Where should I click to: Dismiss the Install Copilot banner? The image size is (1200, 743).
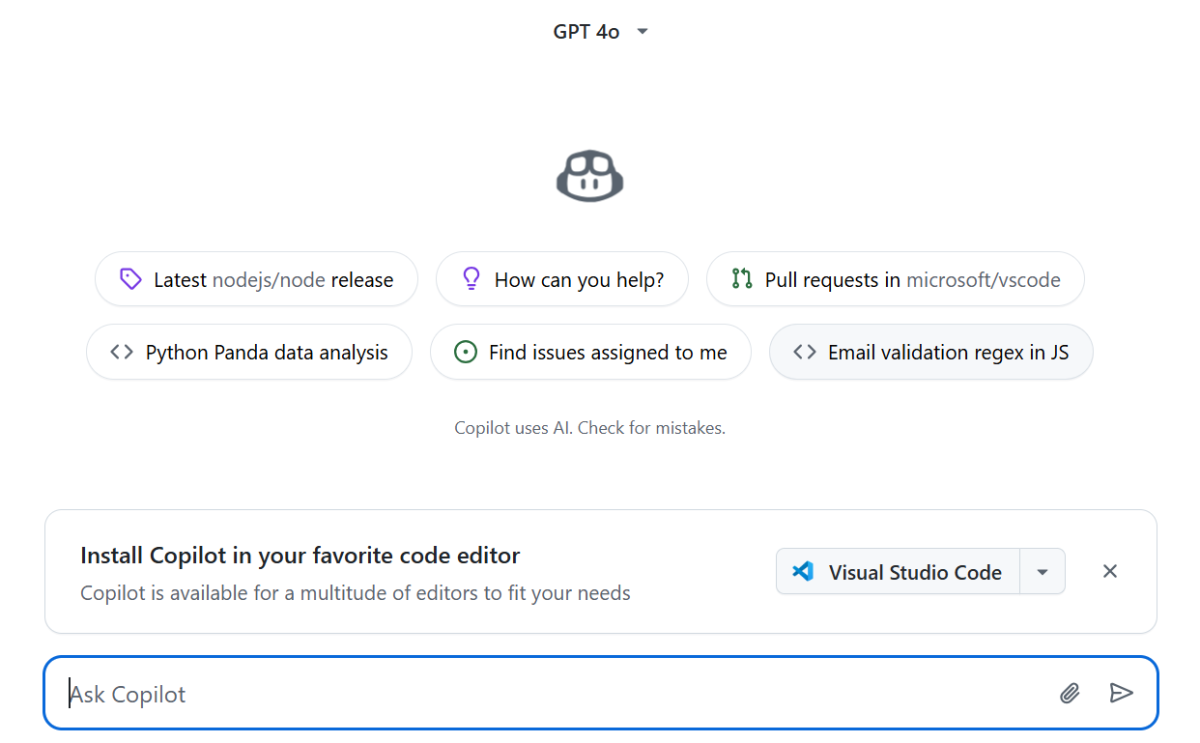pyautogui.click(x=1109, y=571)
